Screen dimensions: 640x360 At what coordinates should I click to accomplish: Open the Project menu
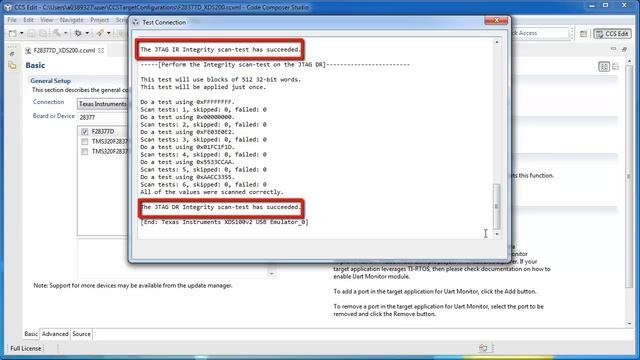(100, 20)
